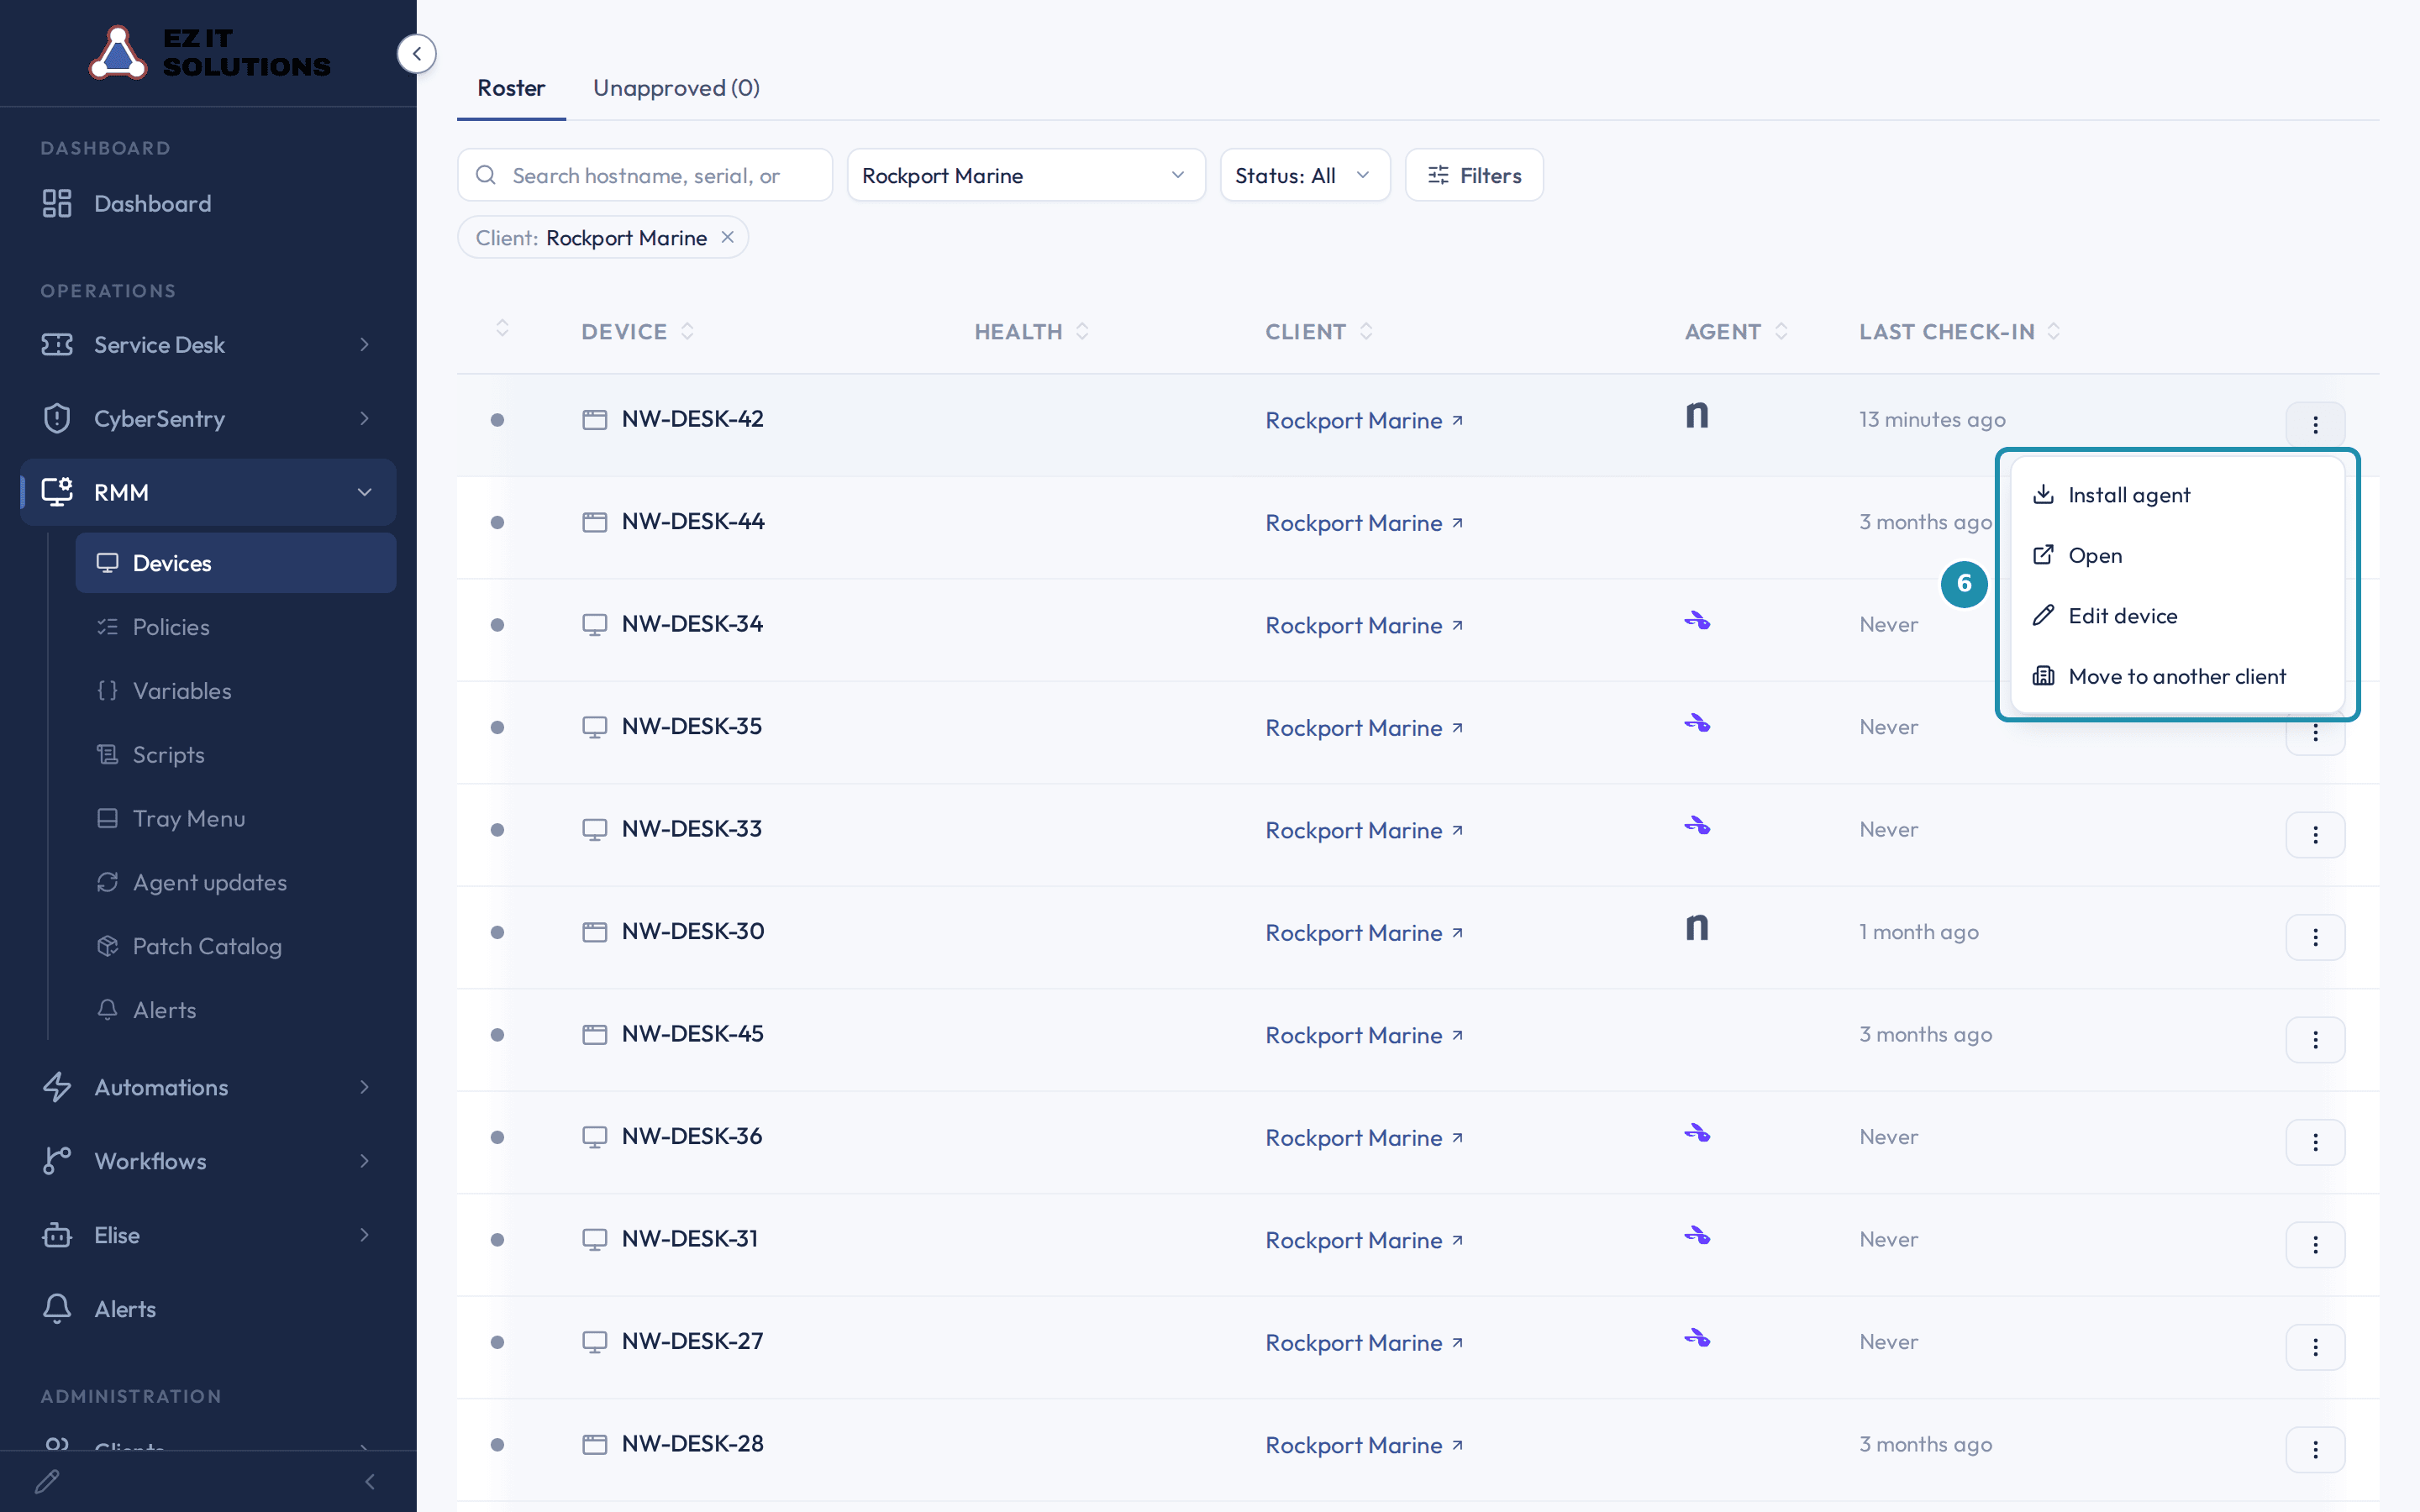Open the Status: All dropdown
2420x1512 pixels.
click(x=1304, y=176)
